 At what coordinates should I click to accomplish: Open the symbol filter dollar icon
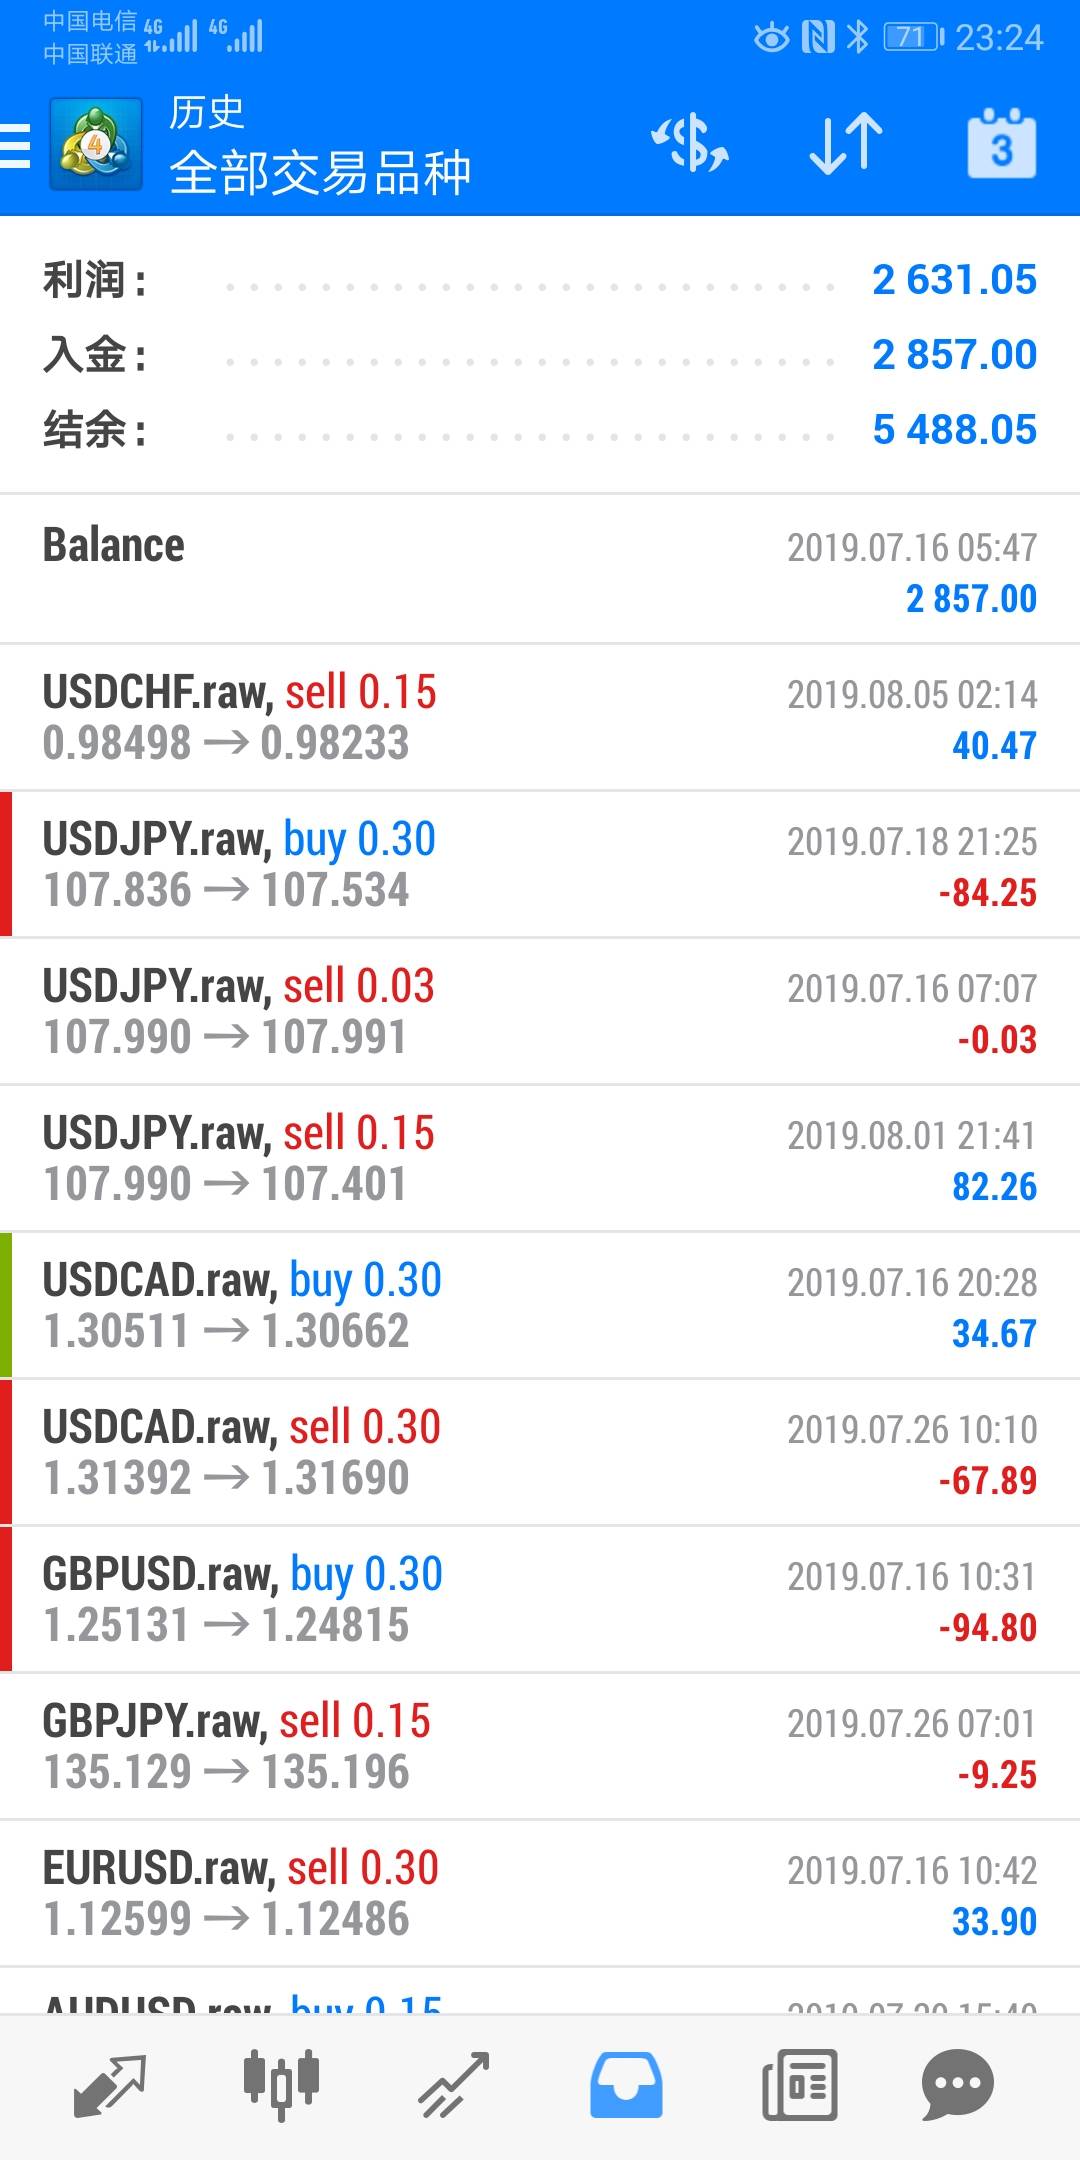[x=690, y=144]
